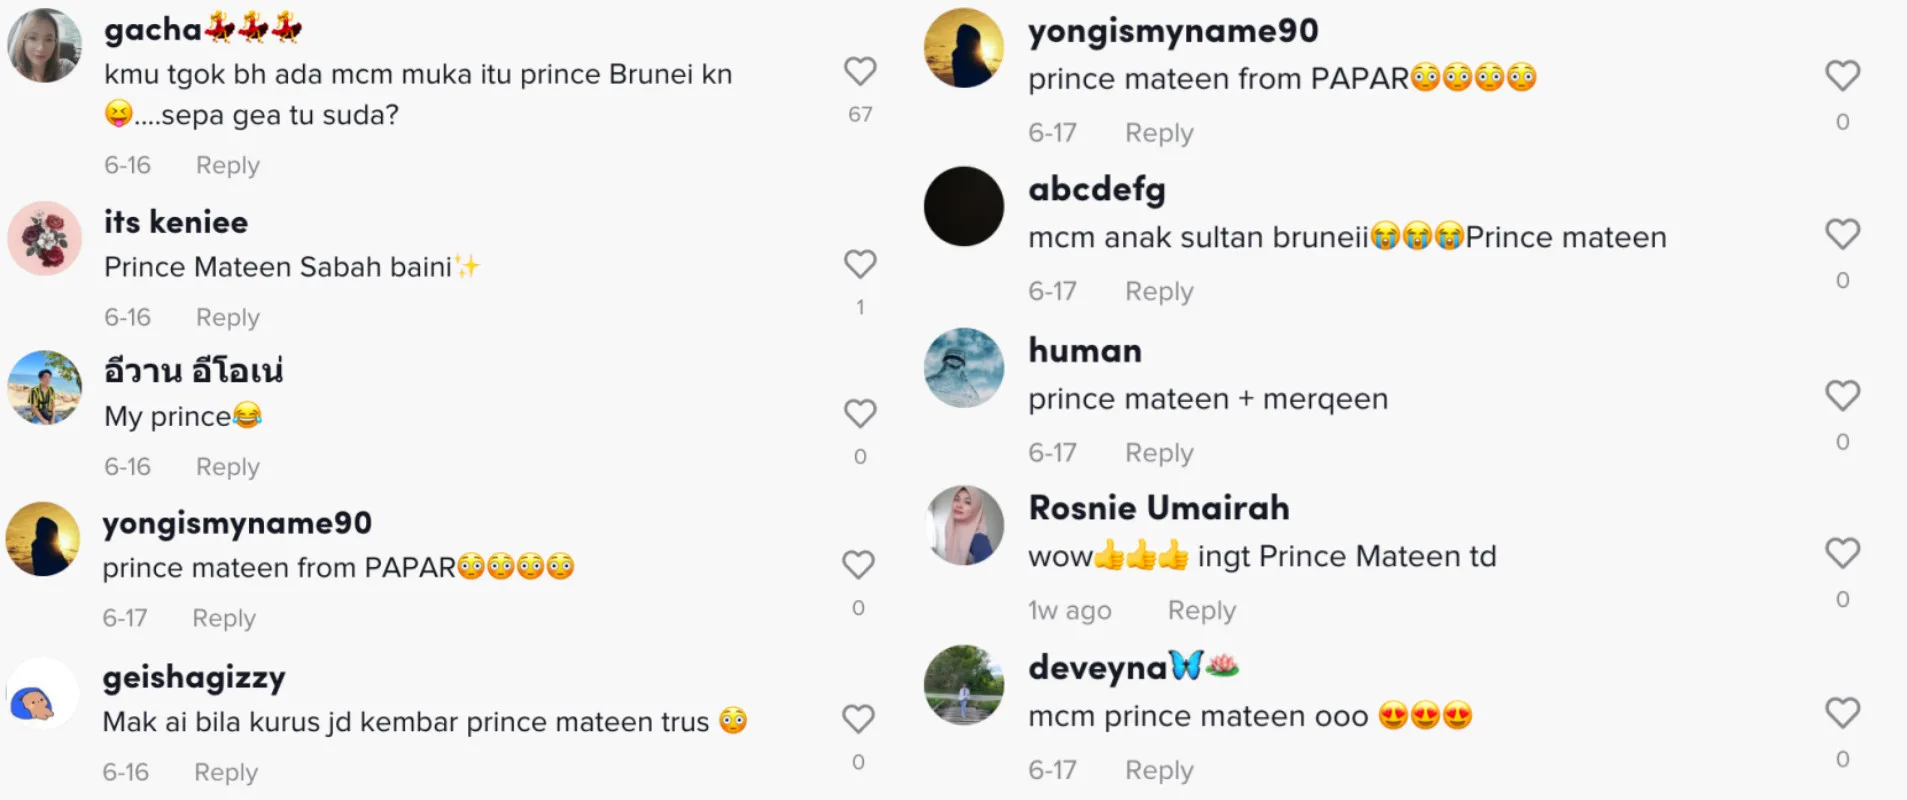Open the username 'human' profile link
Screen dimensions: 1907x800
click(x=1085, y=351)
